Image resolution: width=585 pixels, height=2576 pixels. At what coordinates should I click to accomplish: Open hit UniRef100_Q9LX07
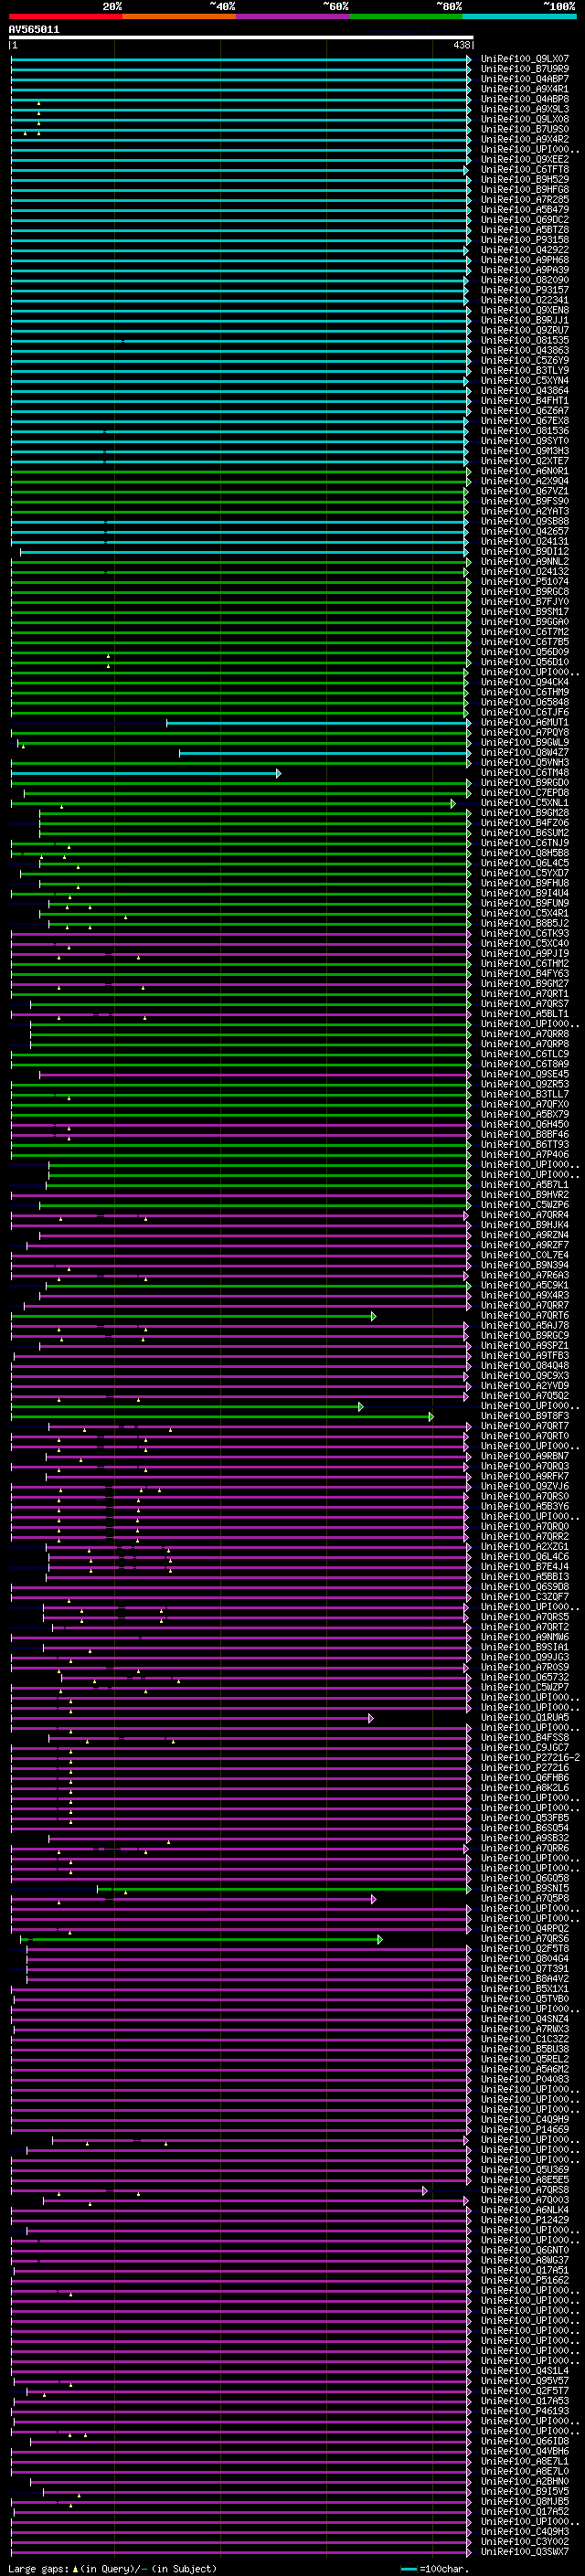point(524,59)
